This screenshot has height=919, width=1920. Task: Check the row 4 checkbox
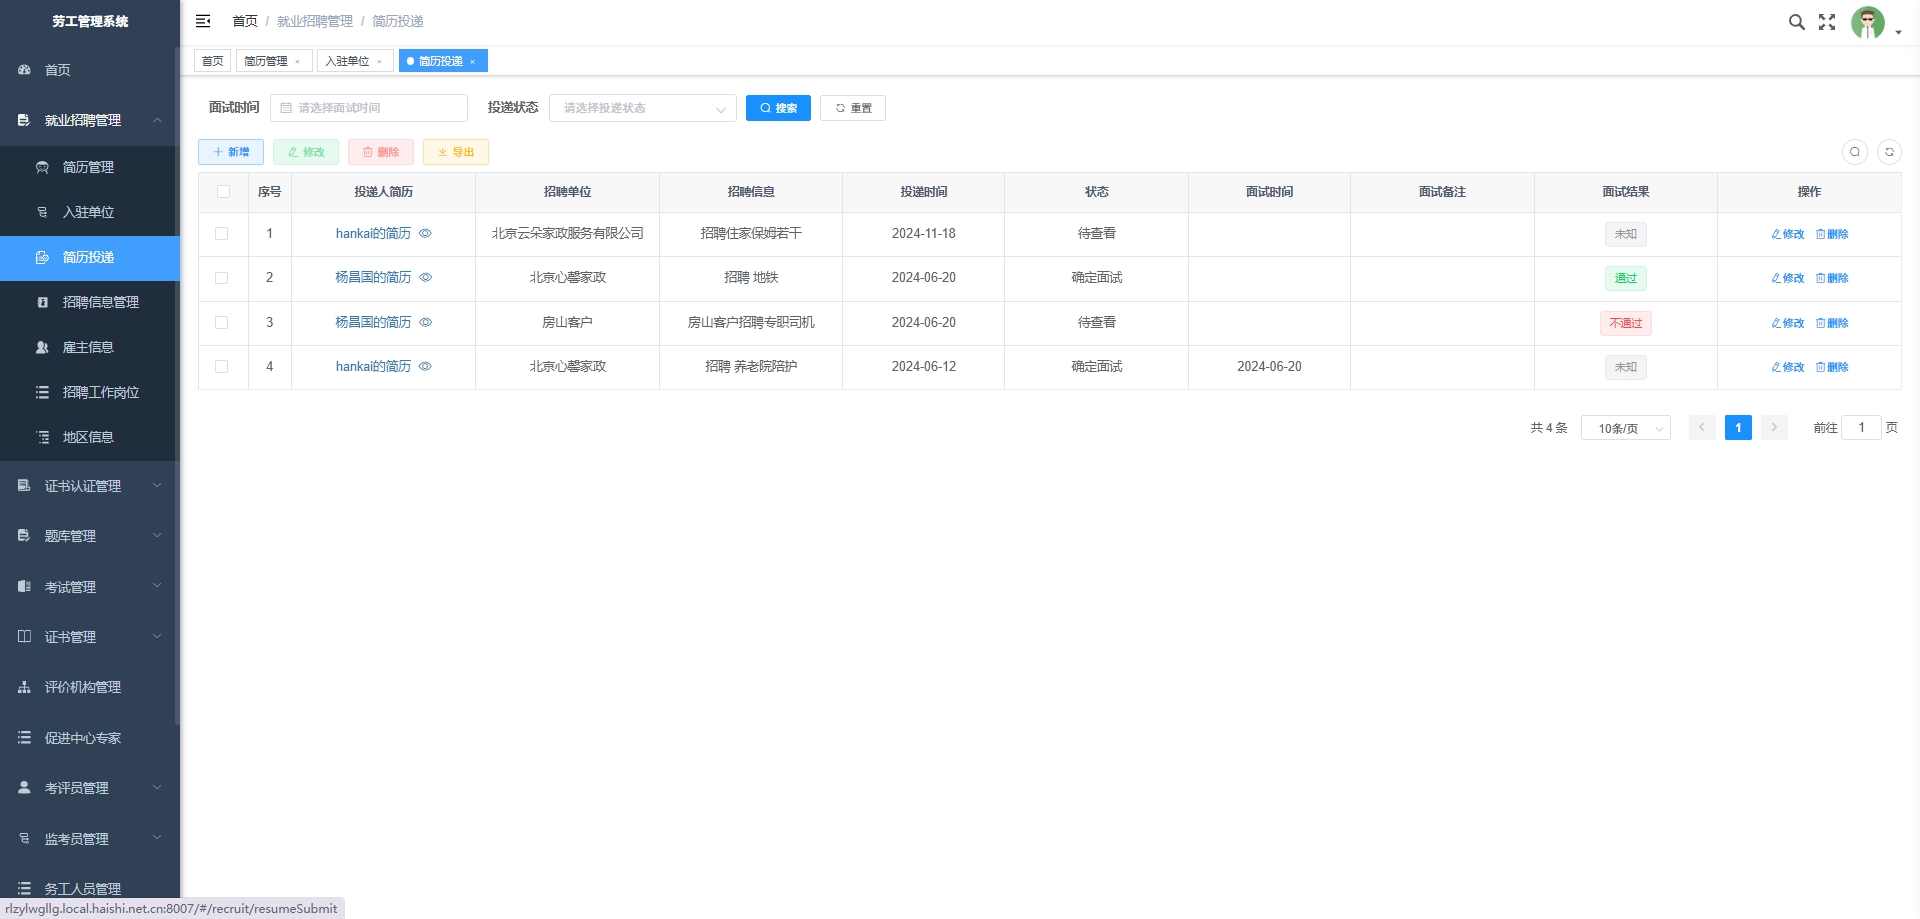pyautogui.click(x=222, y=366)
